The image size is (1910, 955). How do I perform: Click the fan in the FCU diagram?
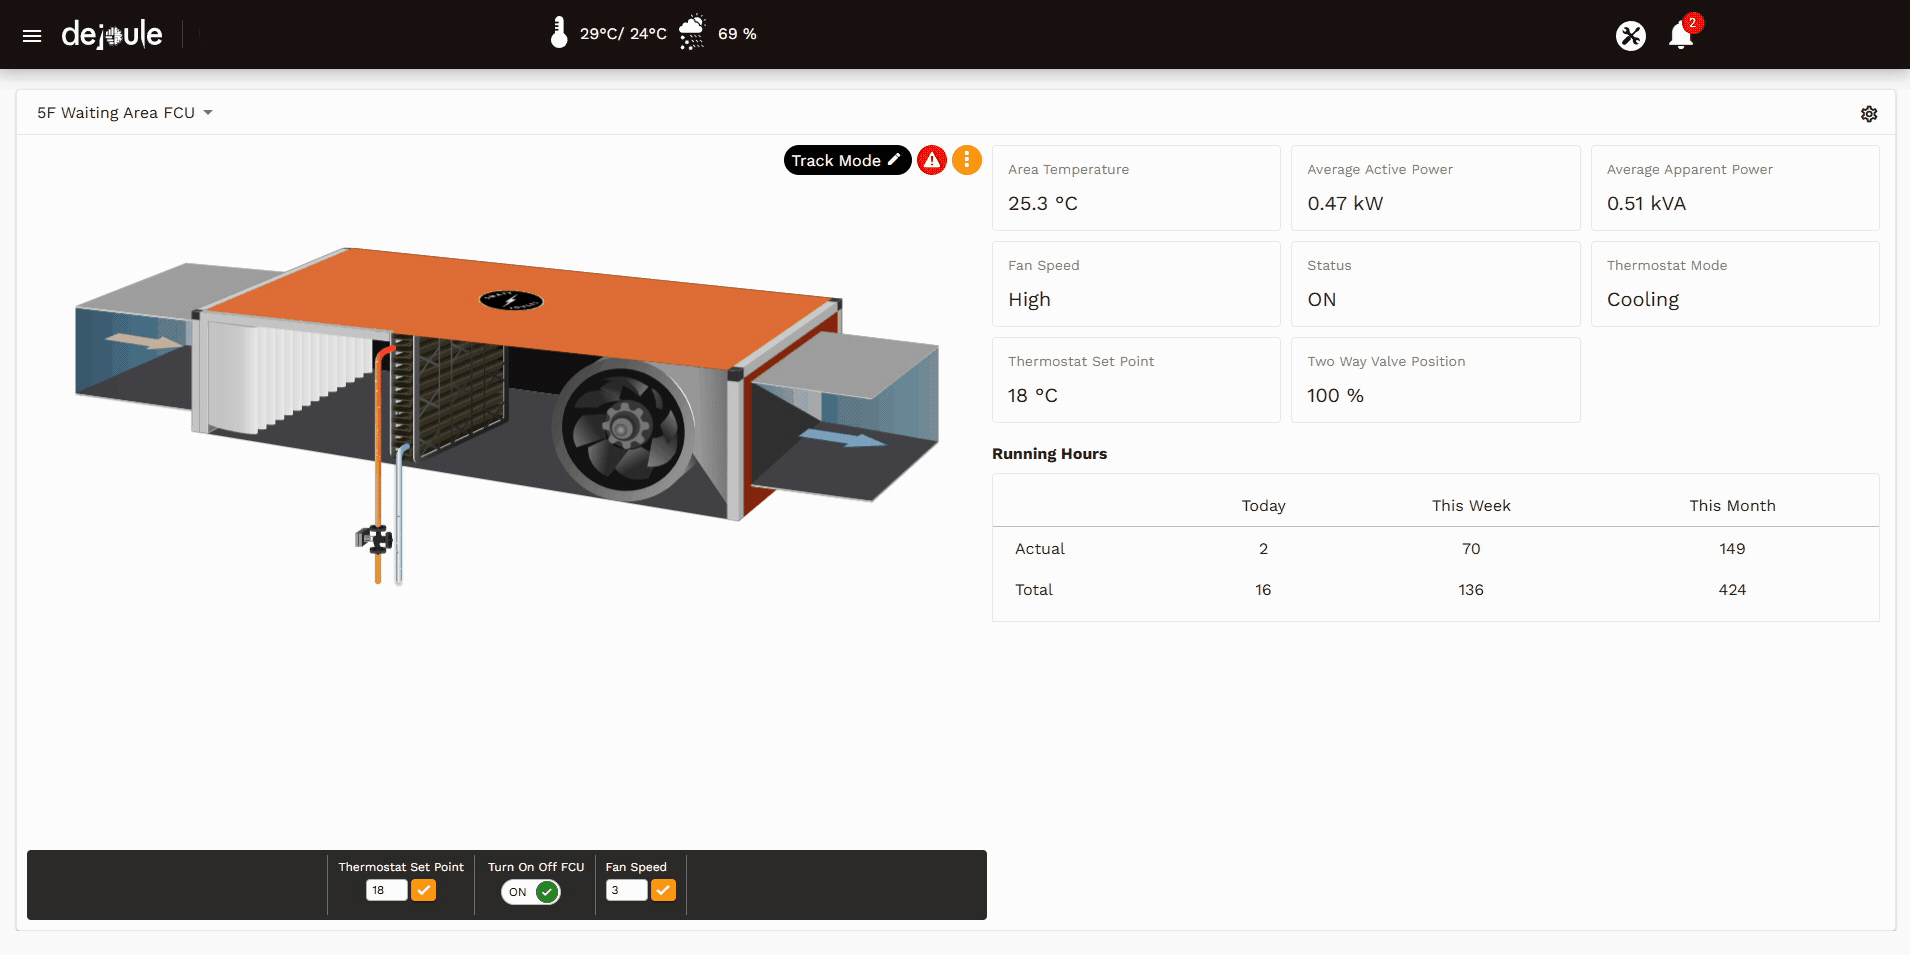pos(624,431)
